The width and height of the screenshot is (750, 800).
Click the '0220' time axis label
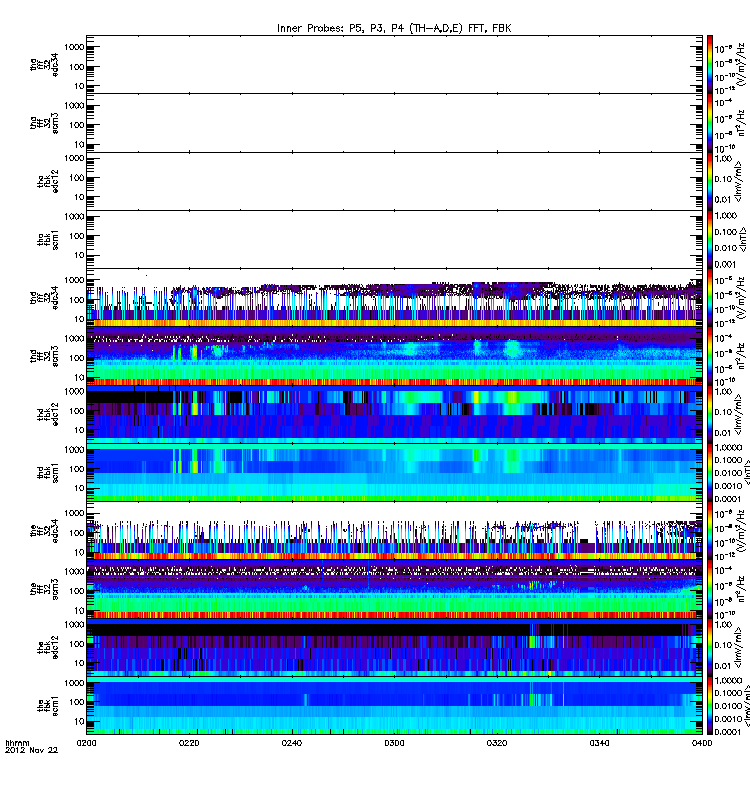coord(189,743)
